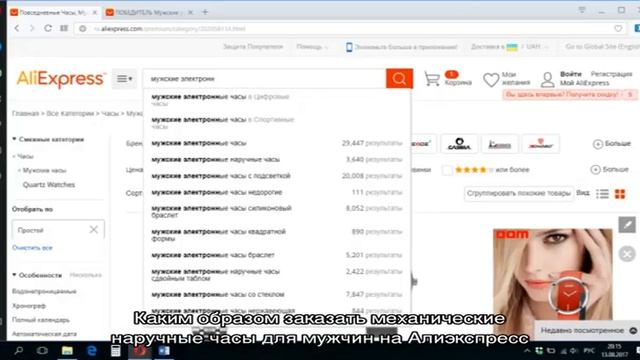Click into the search input field
The width and height of the screenshot is (640, 360).
[264, 78]
